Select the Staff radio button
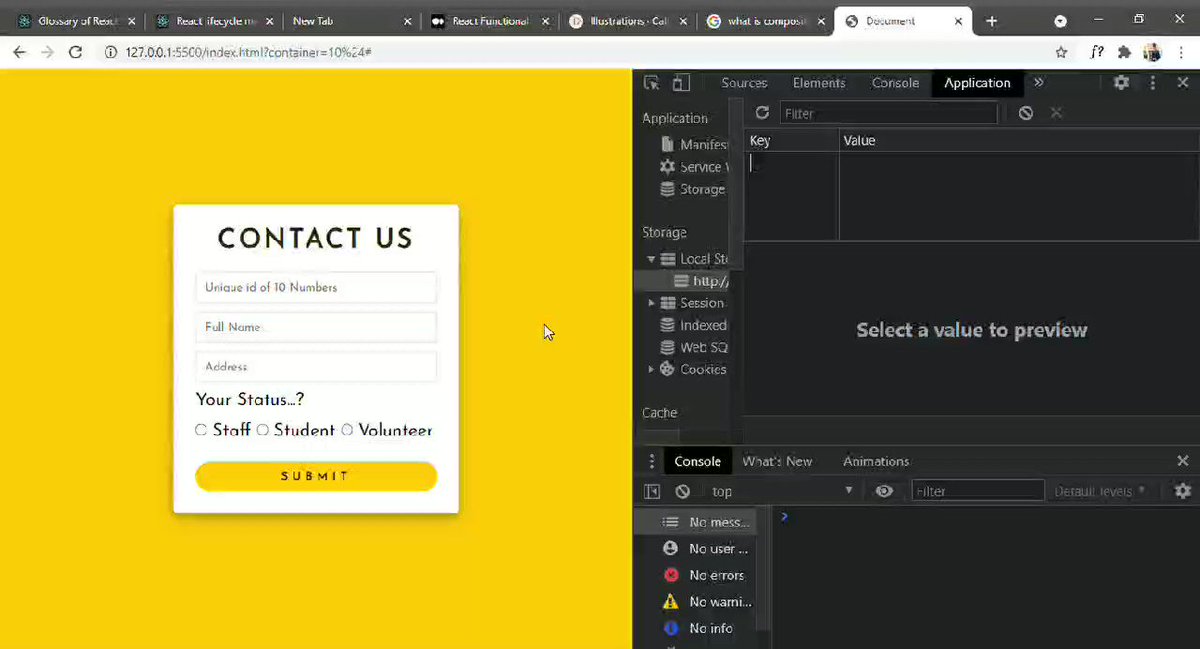 (201, 430)
